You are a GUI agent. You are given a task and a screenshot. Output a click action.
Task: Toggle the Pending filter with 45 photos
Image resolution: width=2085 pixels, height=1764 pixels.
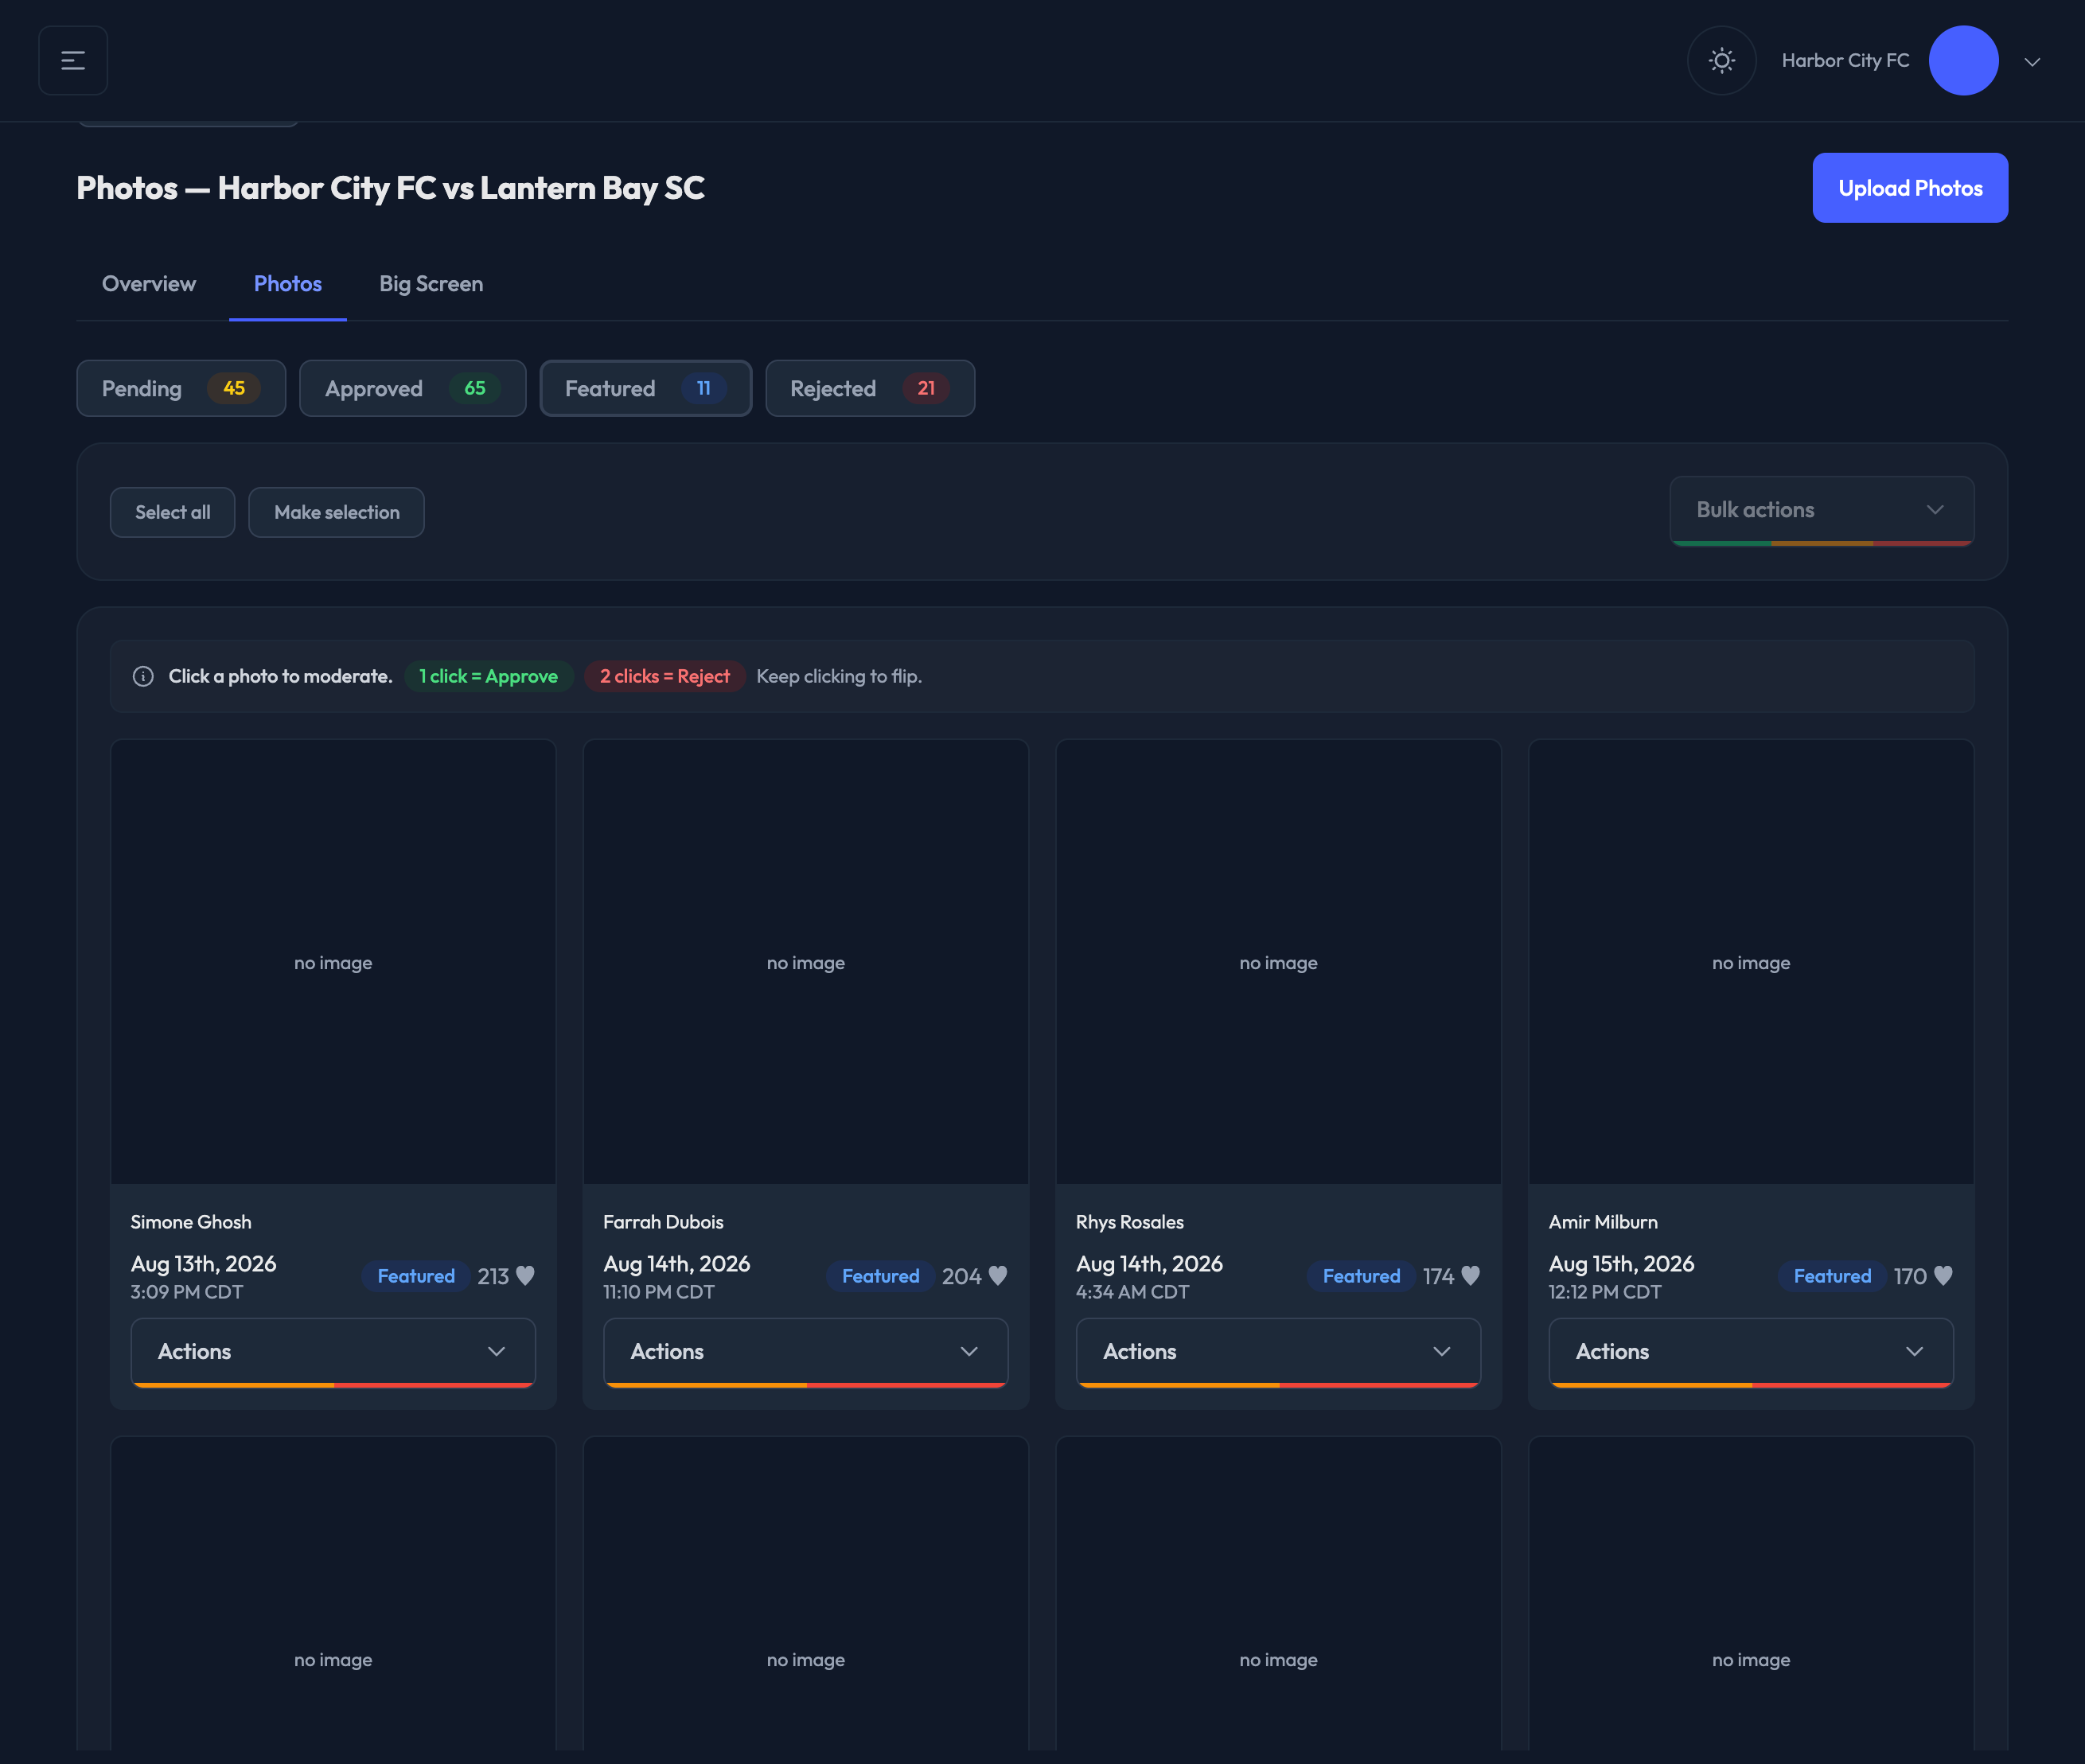point(181,388)
